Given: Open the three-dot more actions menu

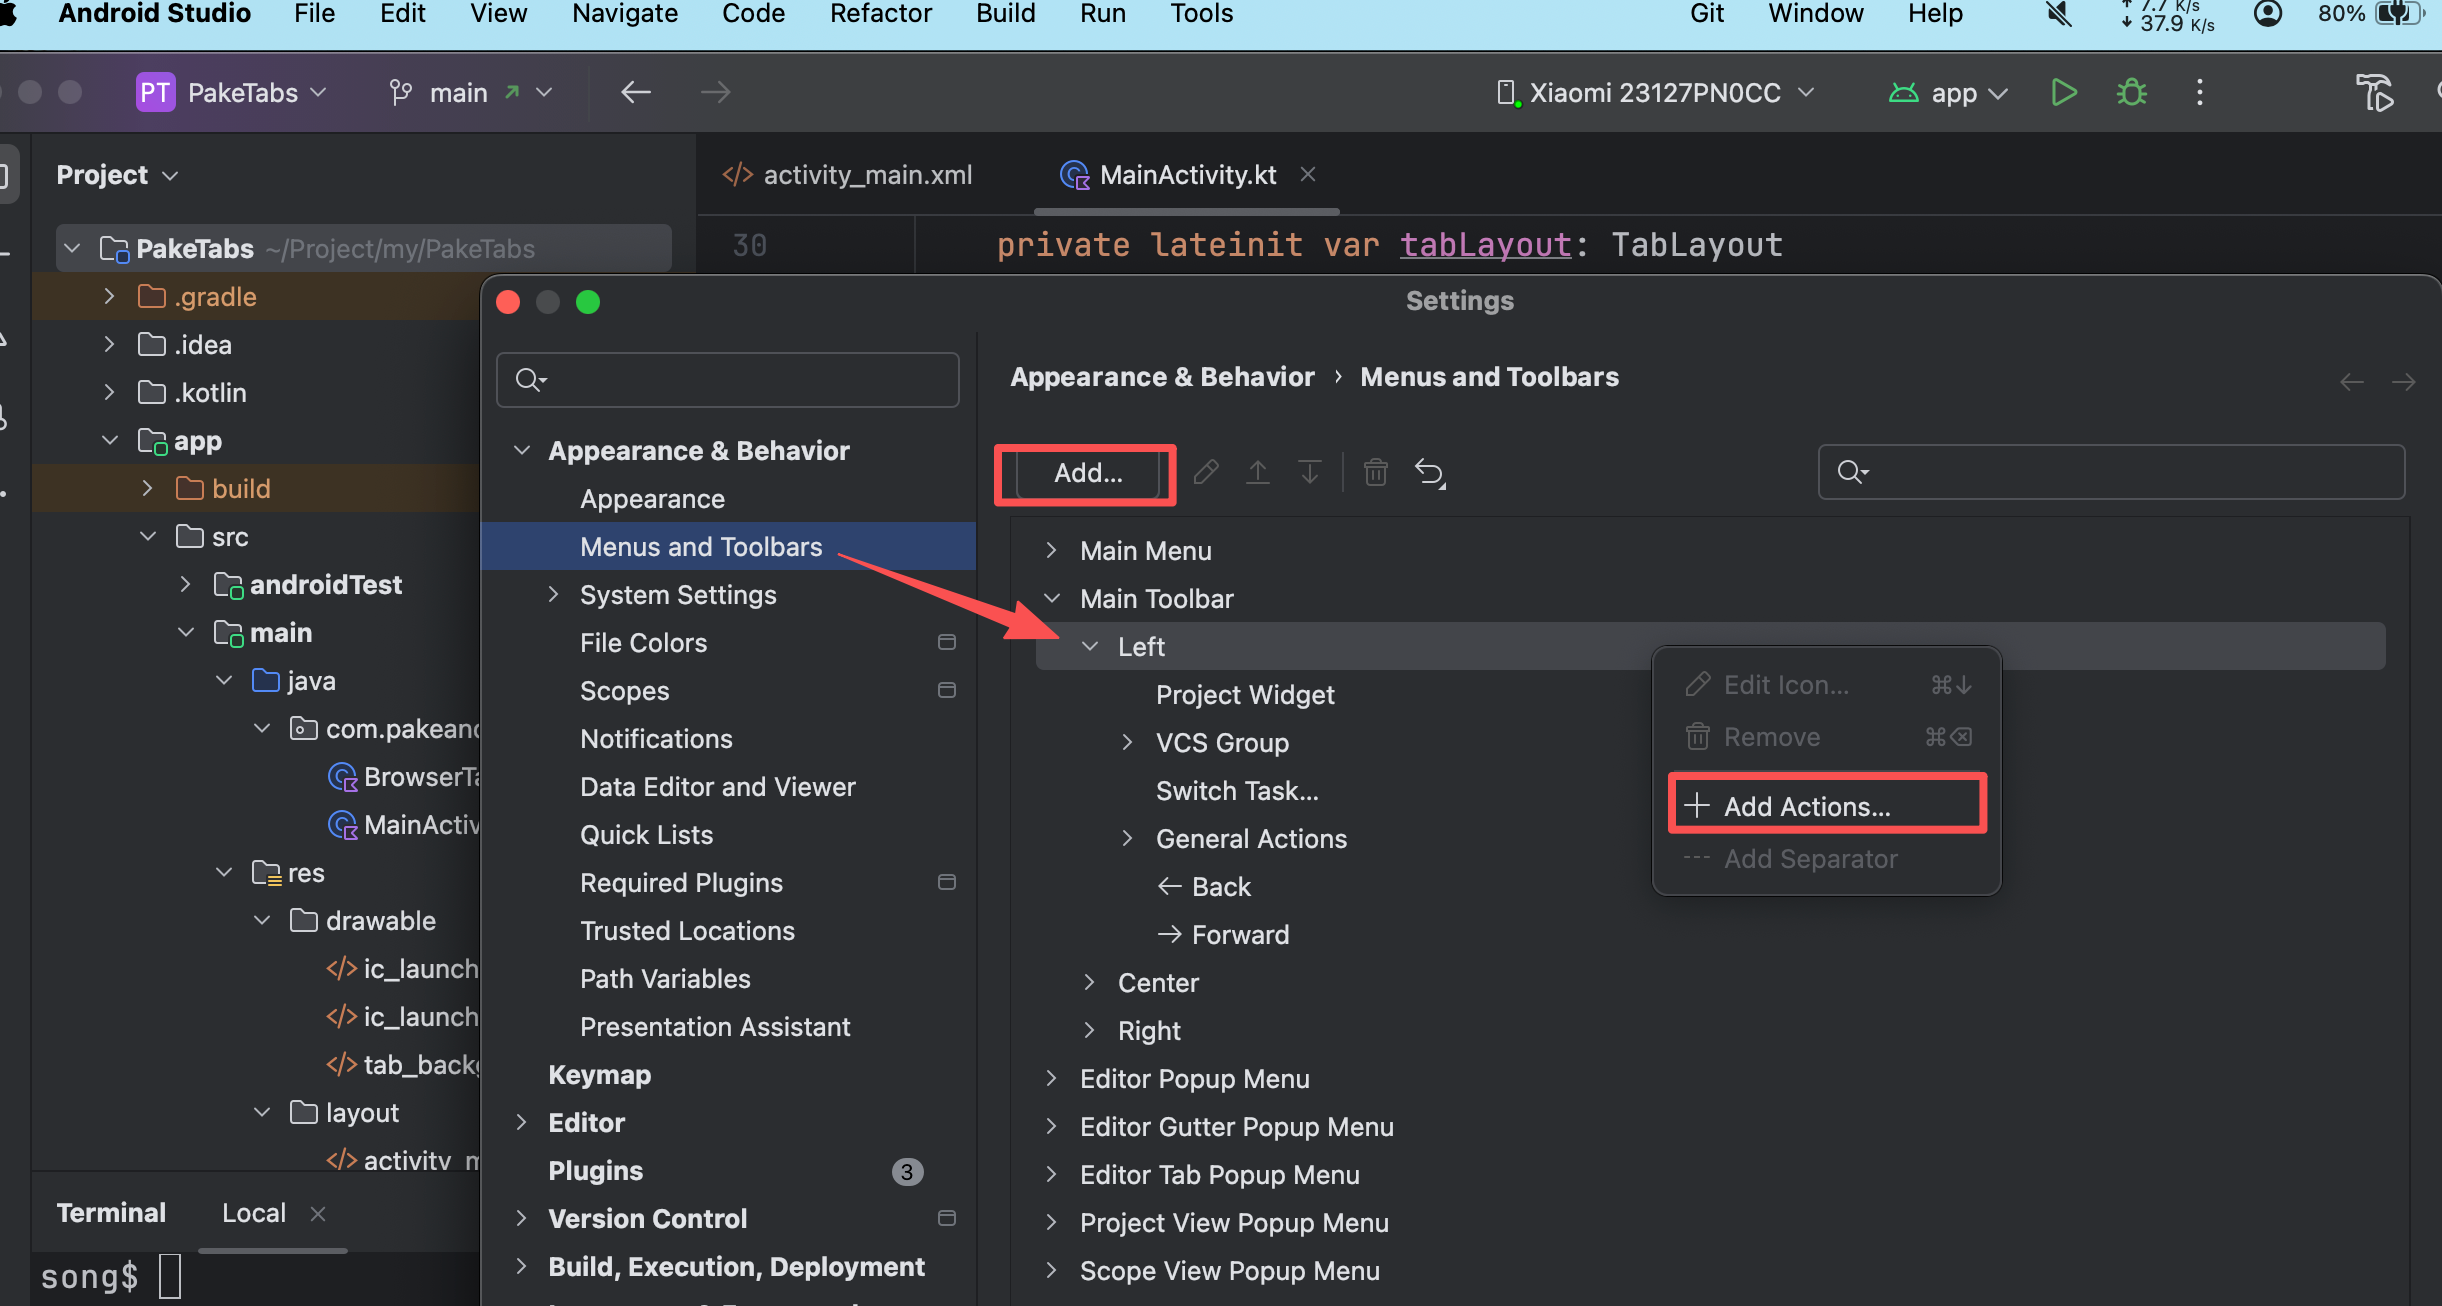Looking at the screenshot, I should point(2199,93).
